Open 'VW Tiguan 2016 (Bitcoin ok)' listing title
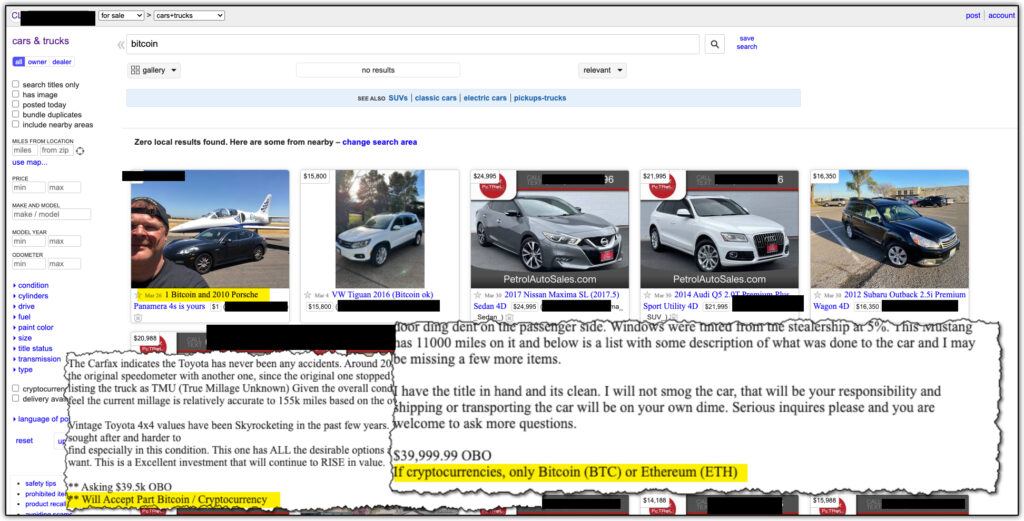Screen dimensions: 1024x521 [x=382, y=295]
